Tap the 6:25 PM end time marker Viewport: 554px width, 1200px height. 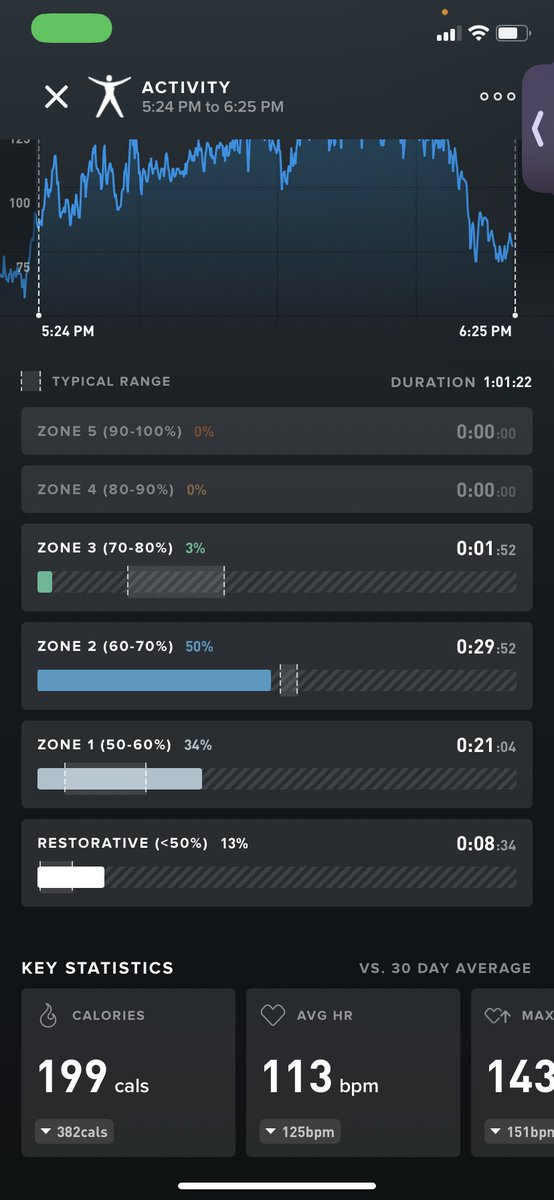tap(486, 331)
